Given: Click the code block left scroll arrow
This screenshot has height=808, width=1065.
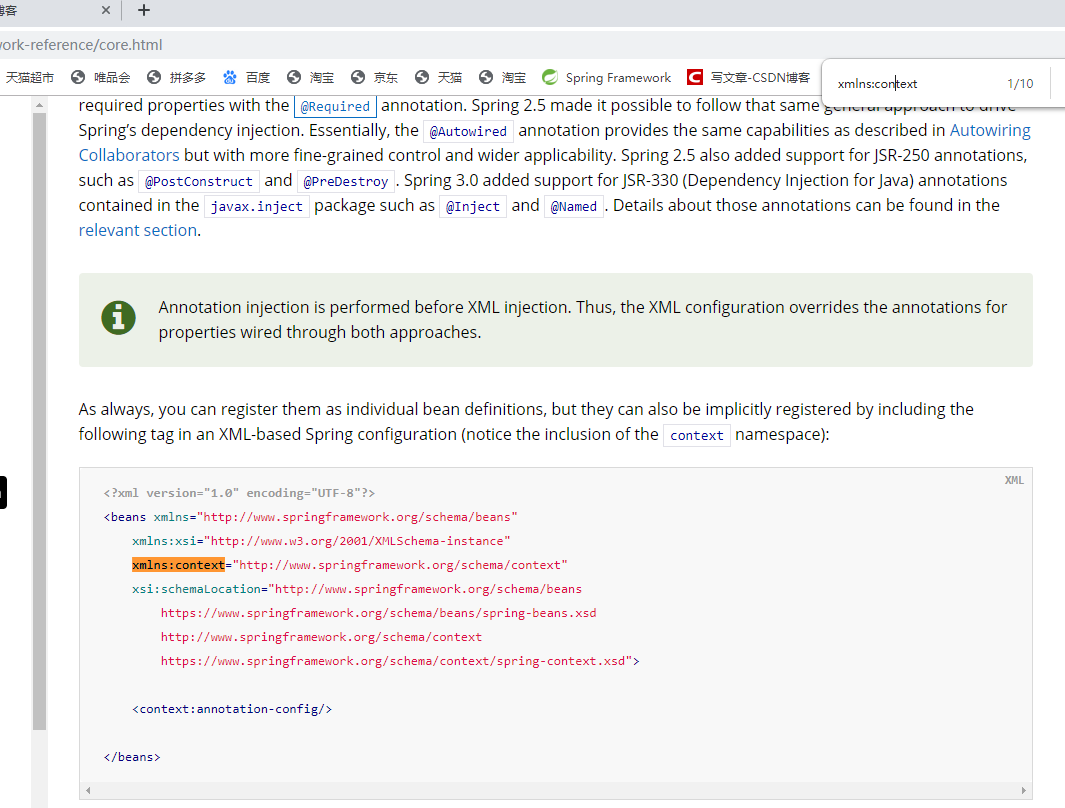Looking at the screenshot, I should click(88, 790).
